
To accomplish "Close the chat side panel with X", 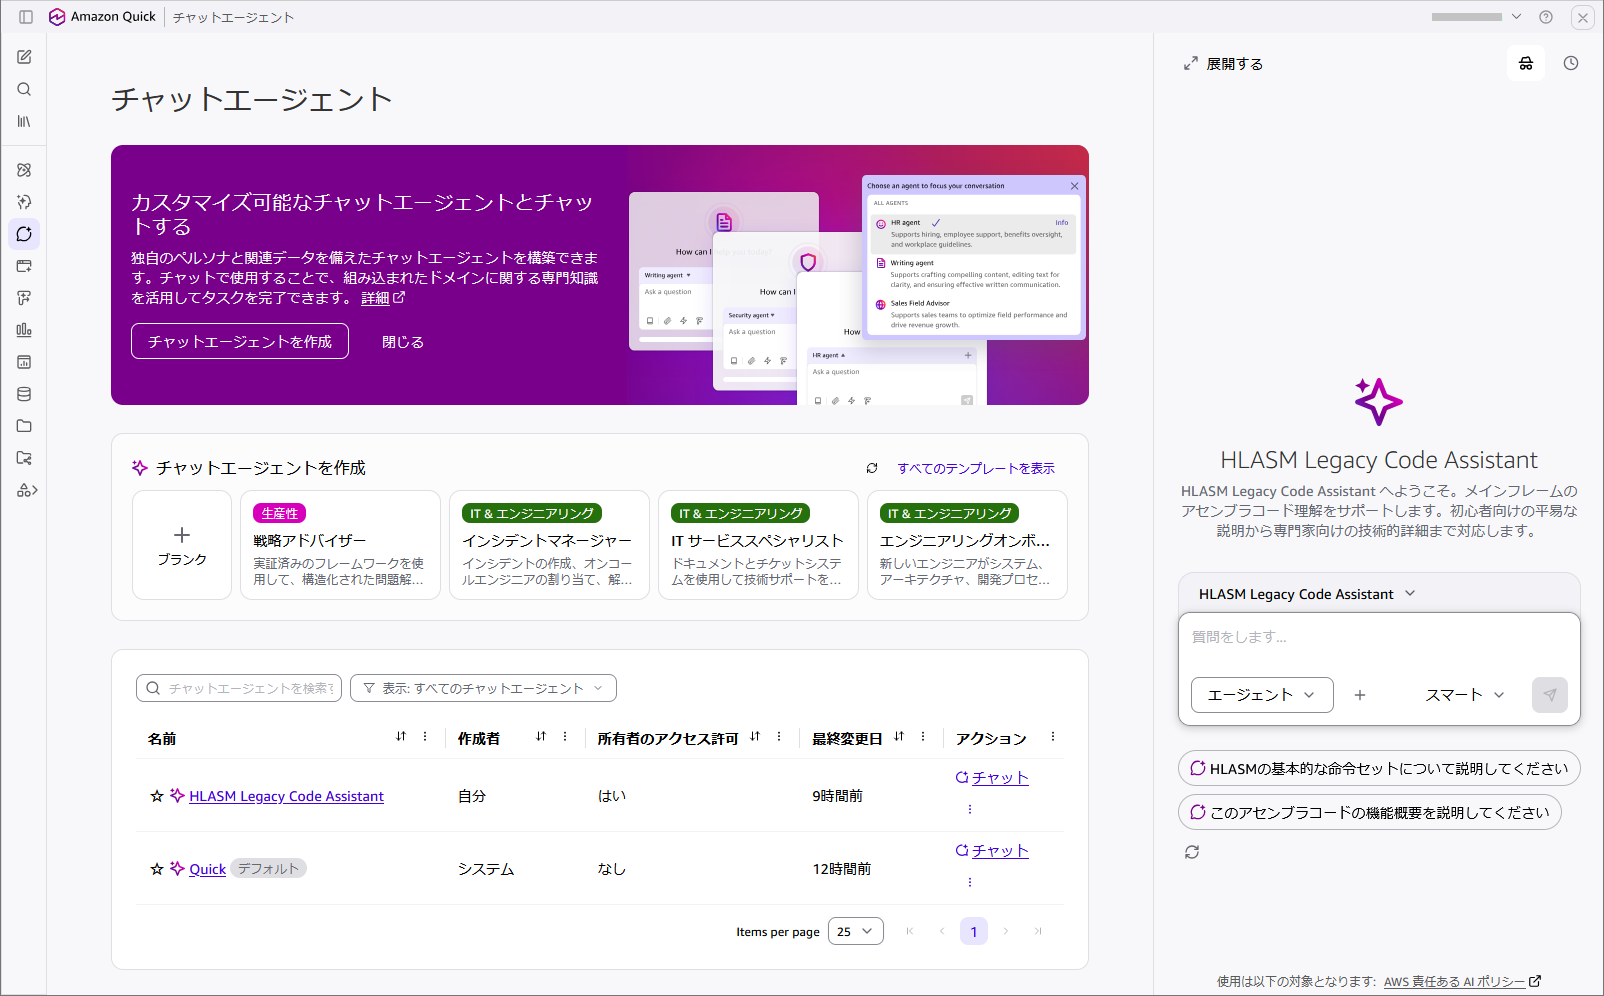I will click(1583, 17).
